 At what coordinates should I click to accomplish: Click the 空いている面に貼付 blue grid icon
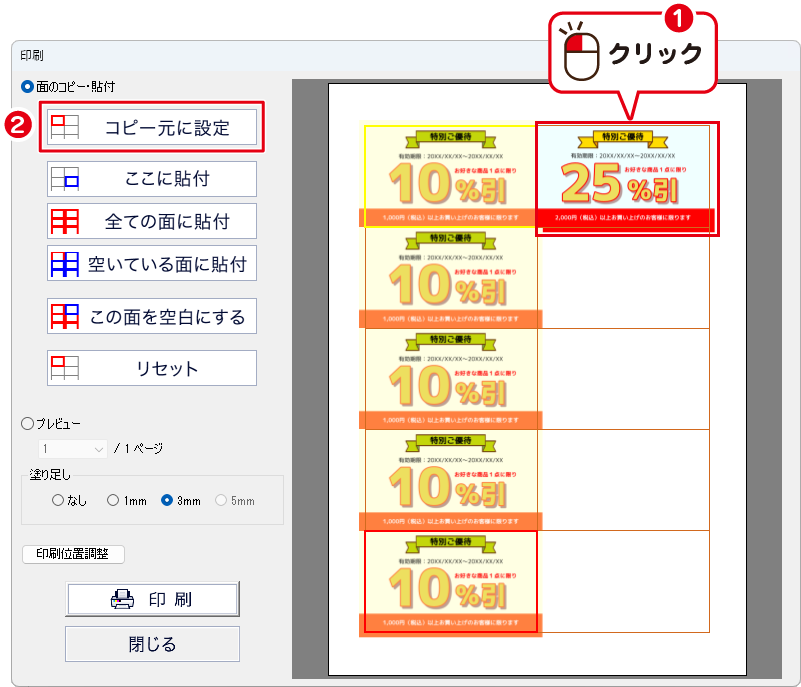pos(64,264)
